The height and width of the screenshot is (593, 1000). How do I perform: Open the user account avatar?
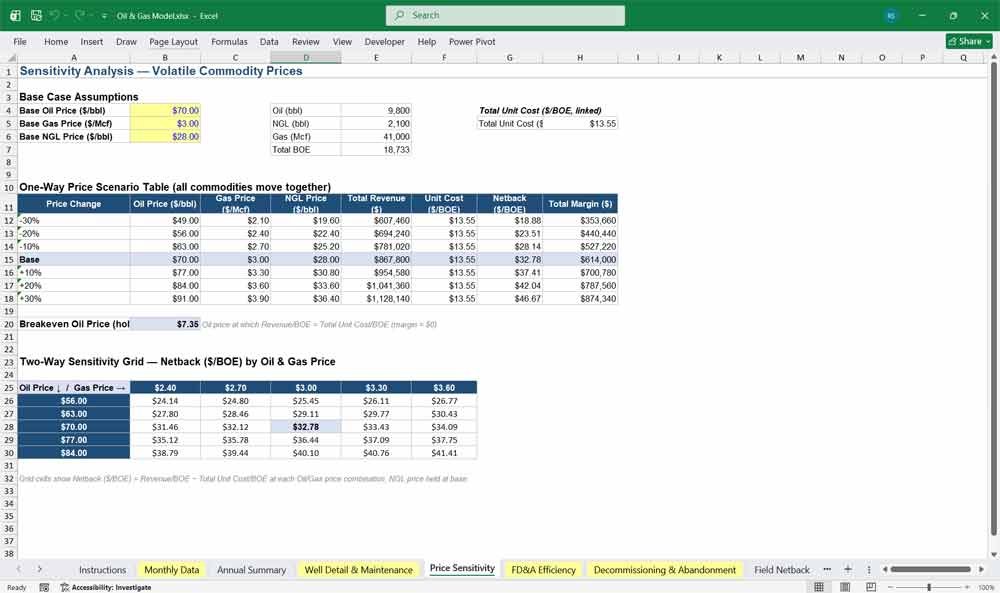[x=891, y=15]
